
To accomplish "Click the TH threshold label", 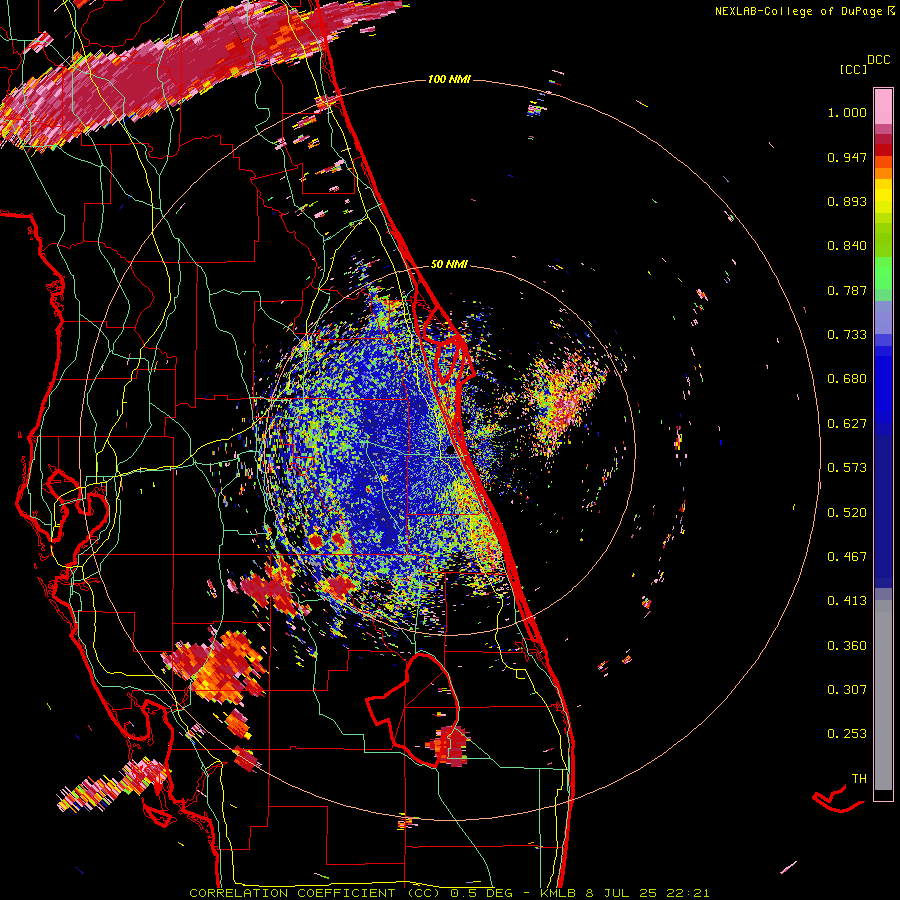I will pyautogui.click(x=859, y=779).
